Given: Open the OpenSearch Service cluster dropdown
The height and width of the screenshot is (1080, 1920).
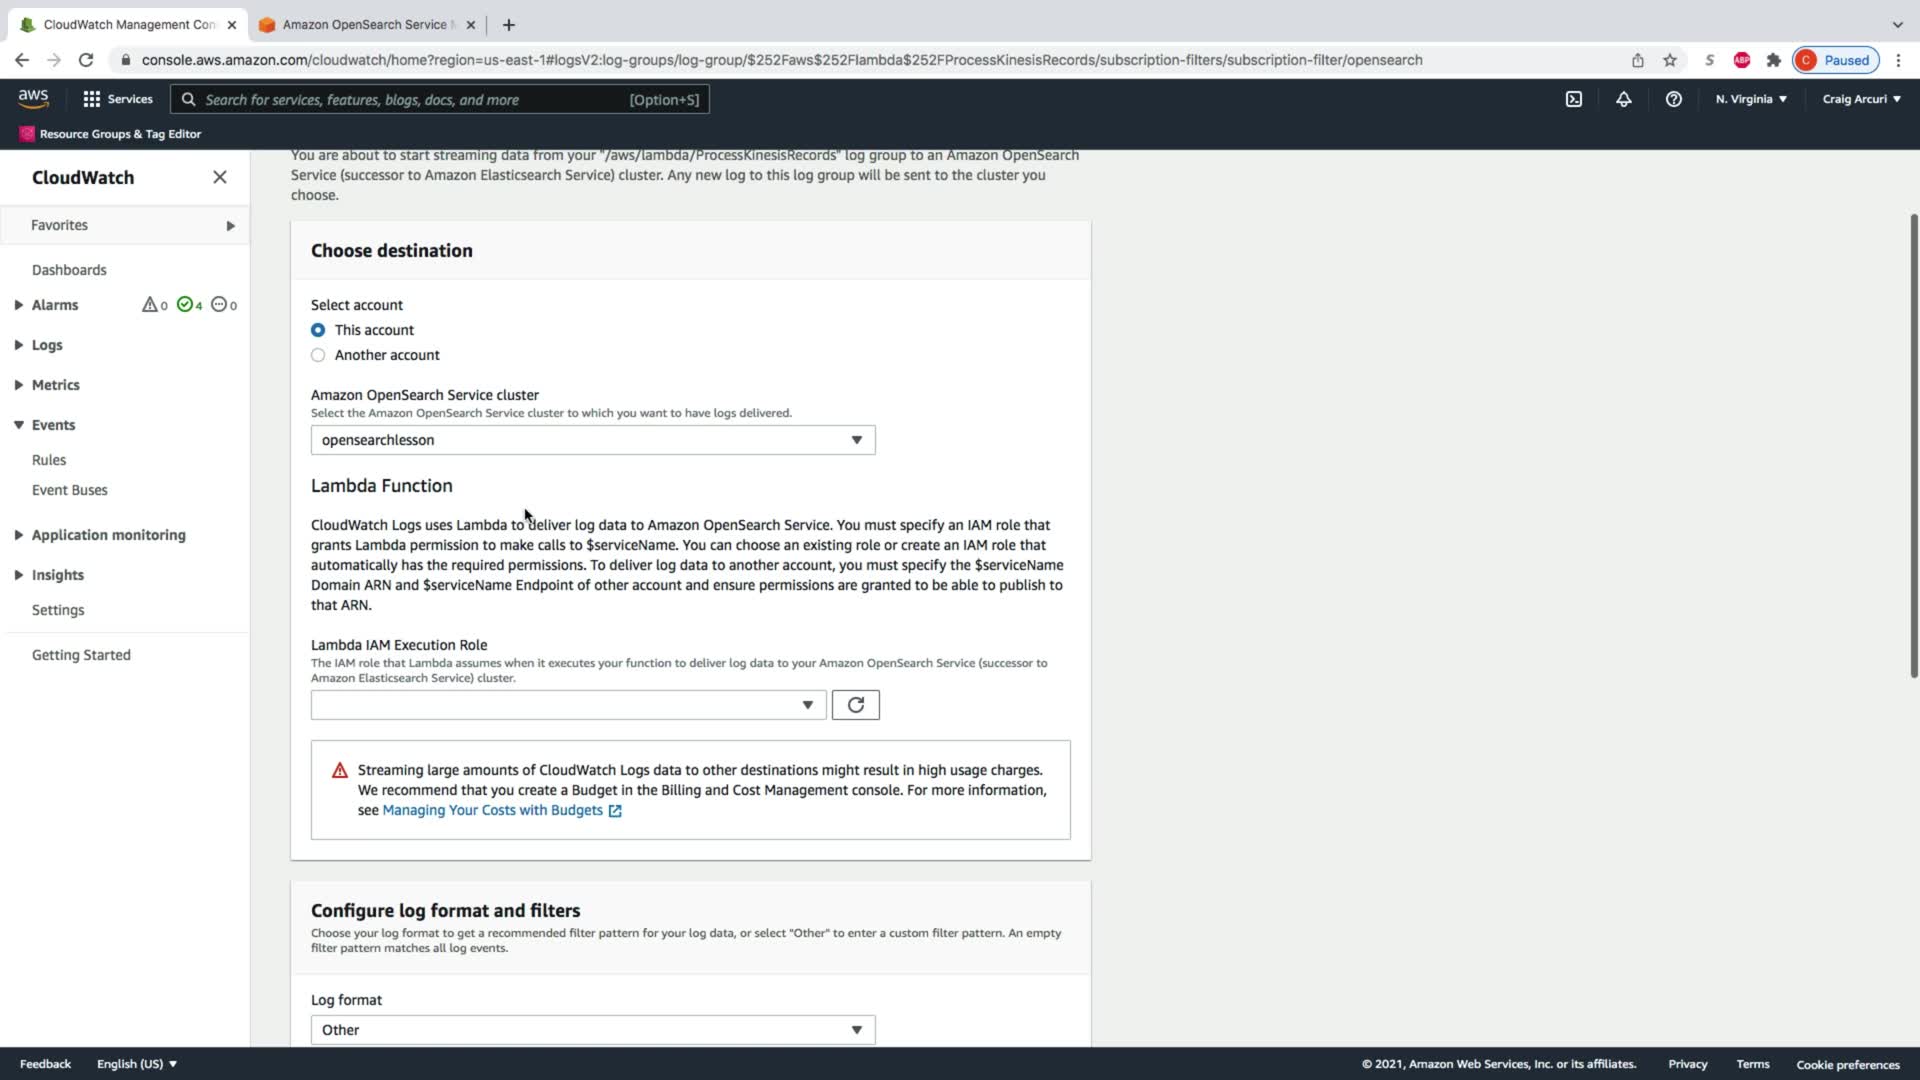Looking at the screenshot, I should point(592,440).
